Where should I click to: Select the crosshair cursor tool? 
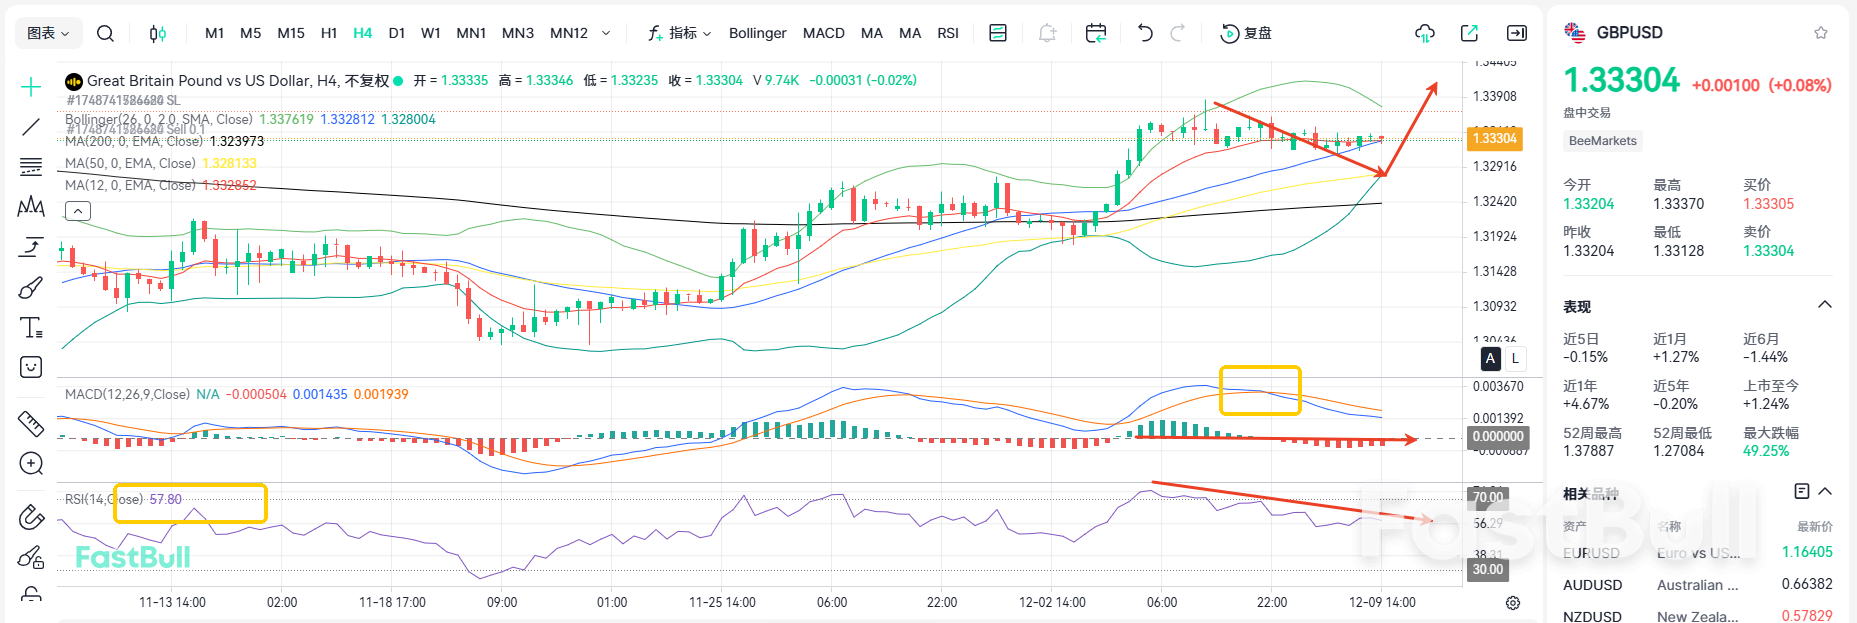coord(31,88)
